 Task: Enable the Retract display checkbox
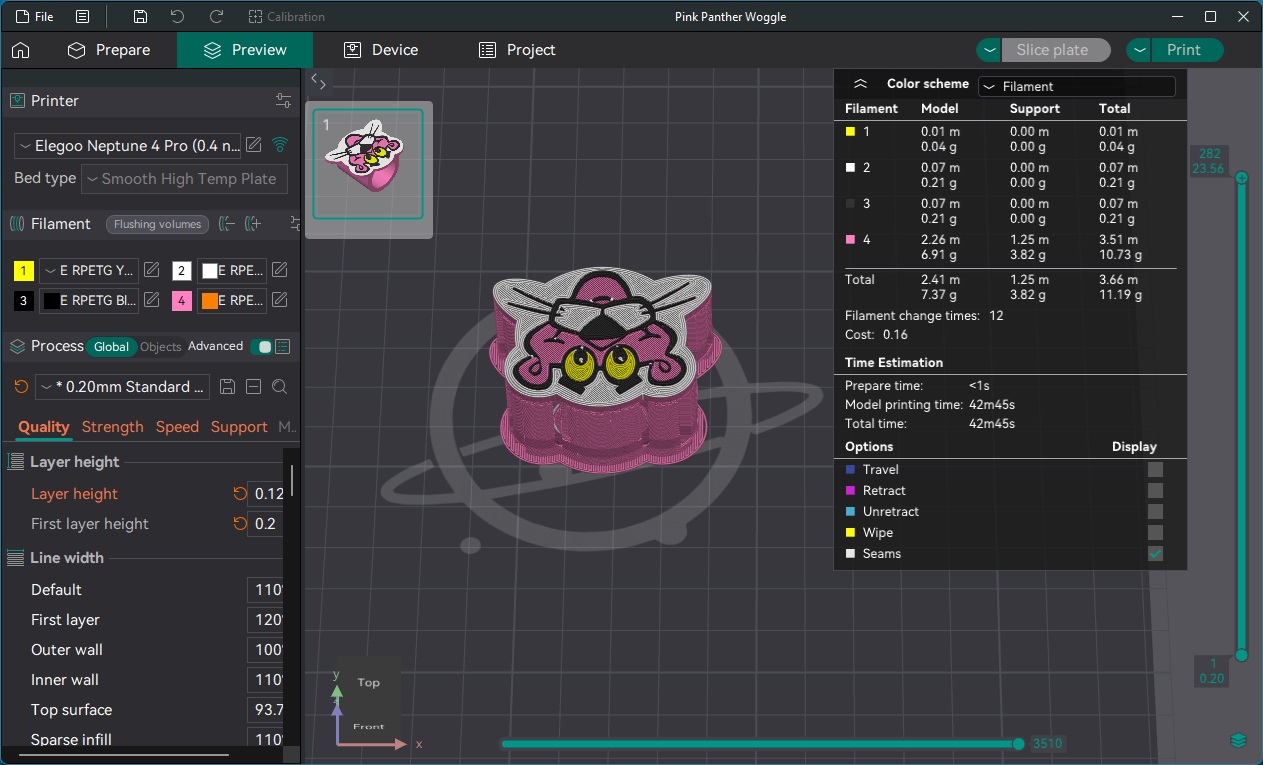coord(1155,490)
